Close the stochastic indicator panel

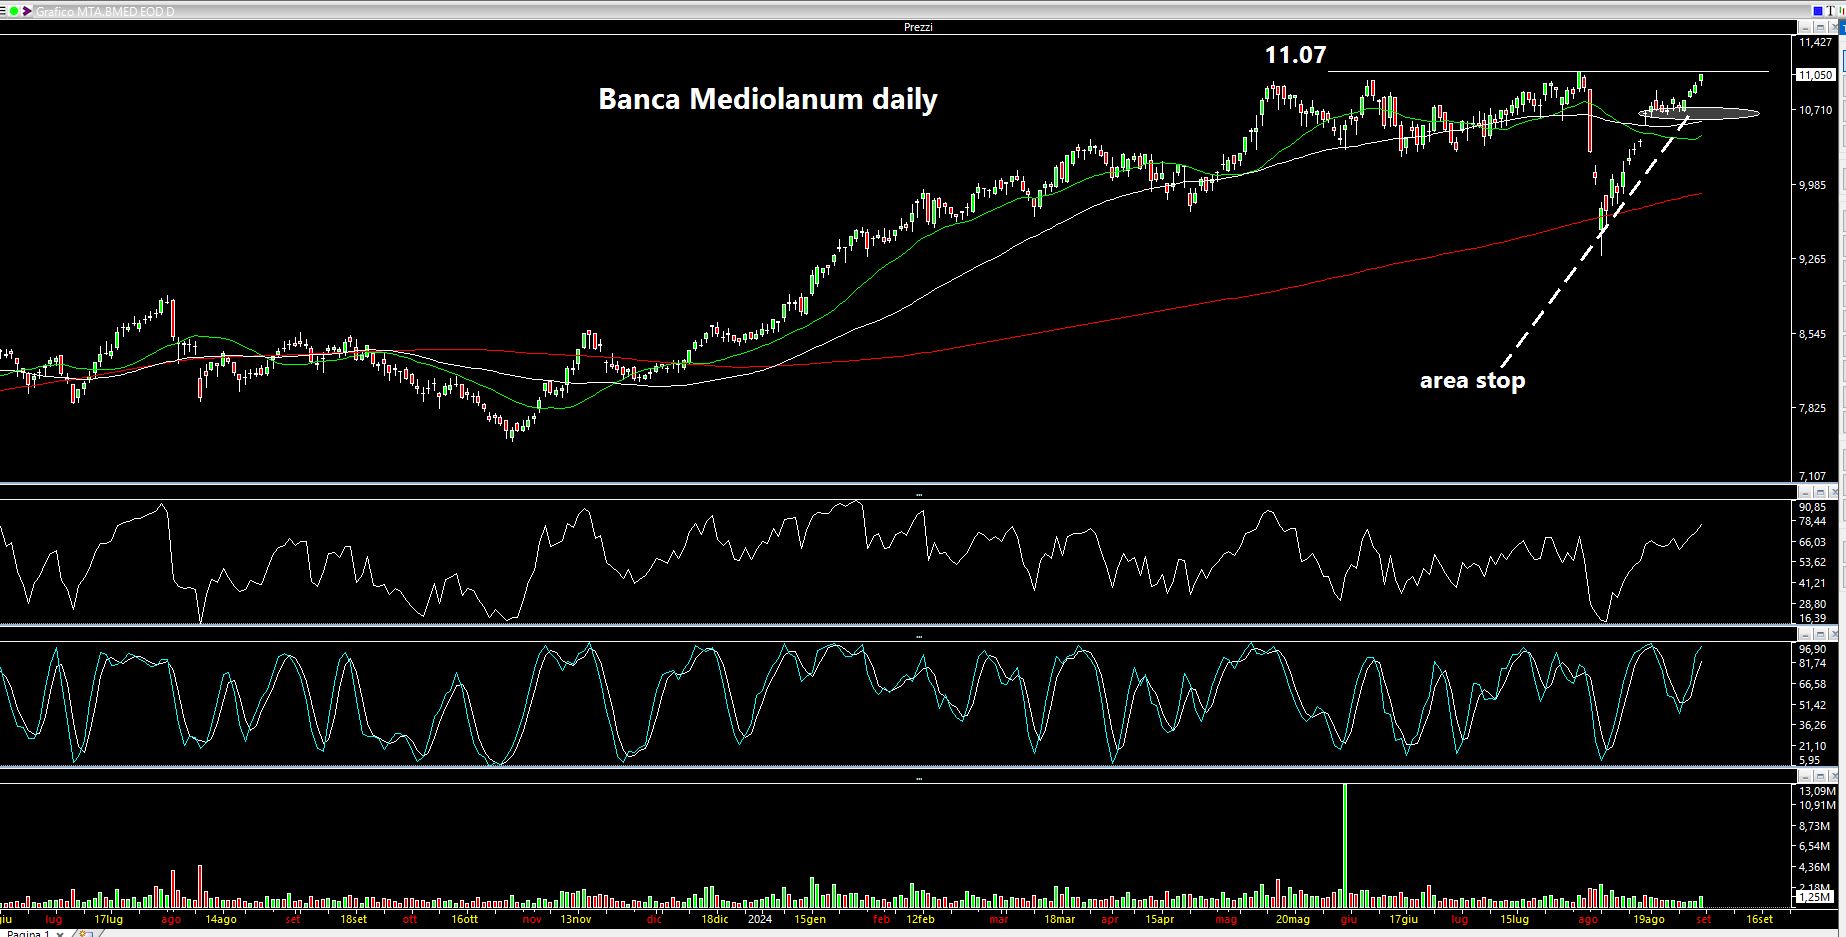tap(1834, 634)
